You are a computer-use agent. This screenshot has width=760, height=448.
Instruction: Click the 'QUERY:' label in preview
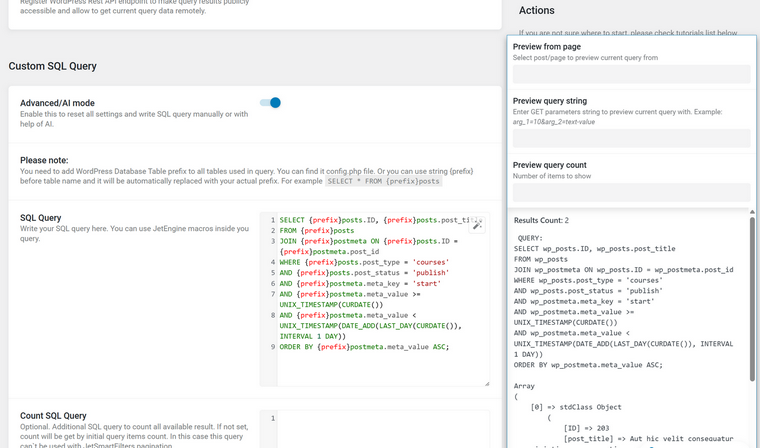(x=530, y=238)
